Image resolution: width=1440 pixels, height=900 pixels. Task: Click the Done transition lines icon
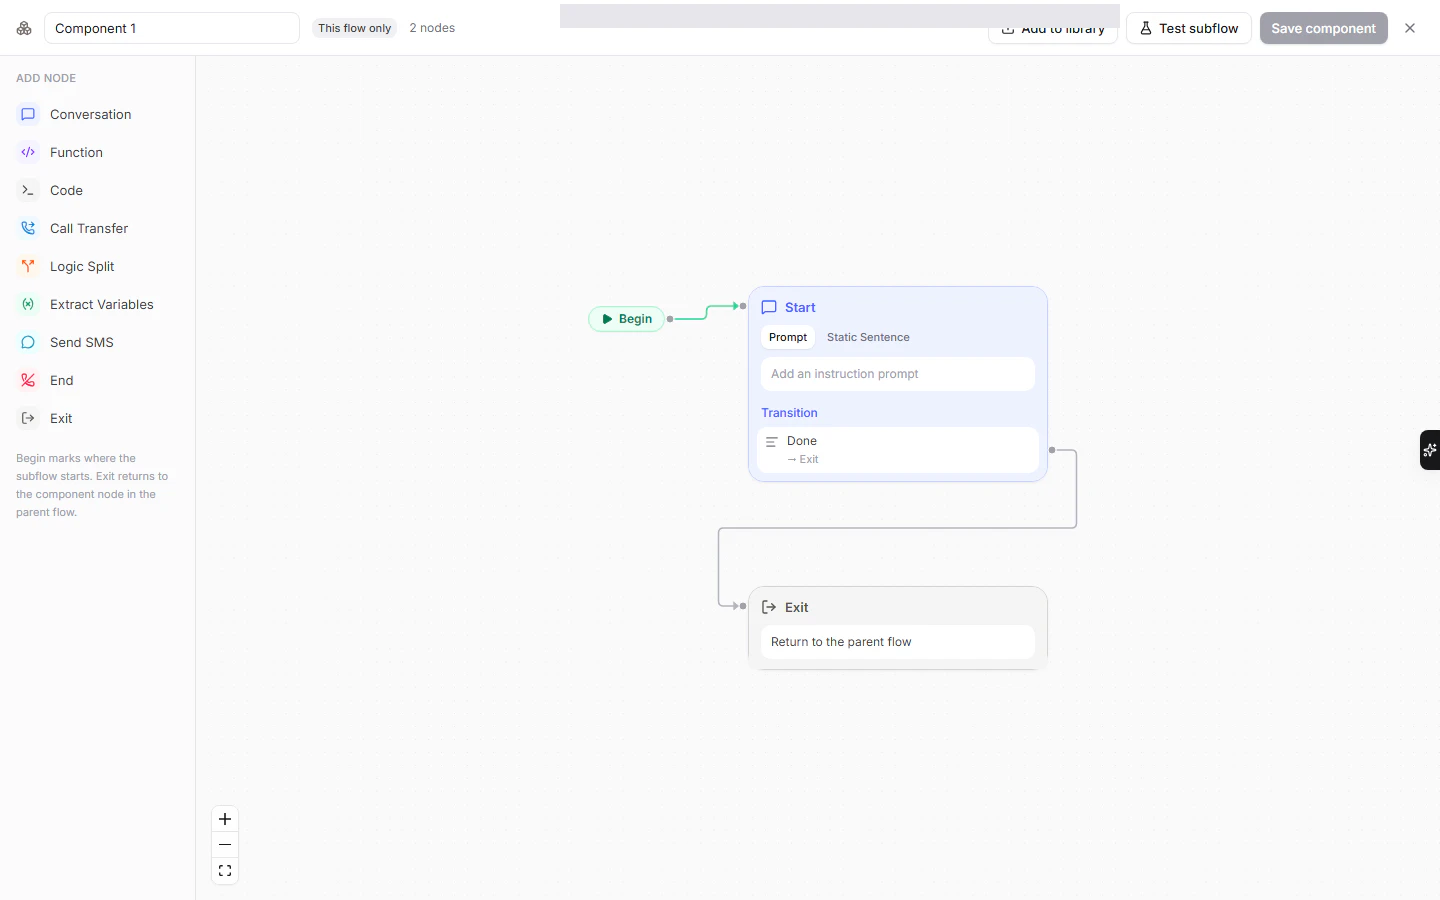771,441
